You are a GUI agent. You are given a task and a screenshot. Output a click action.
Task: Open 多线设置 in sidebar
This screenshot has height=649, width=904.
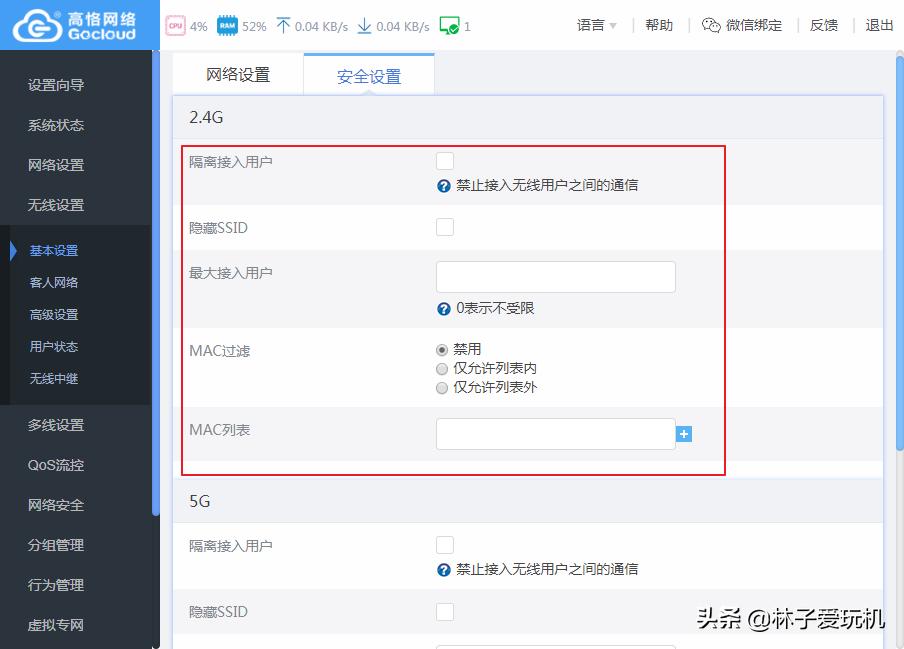point(56,425)
